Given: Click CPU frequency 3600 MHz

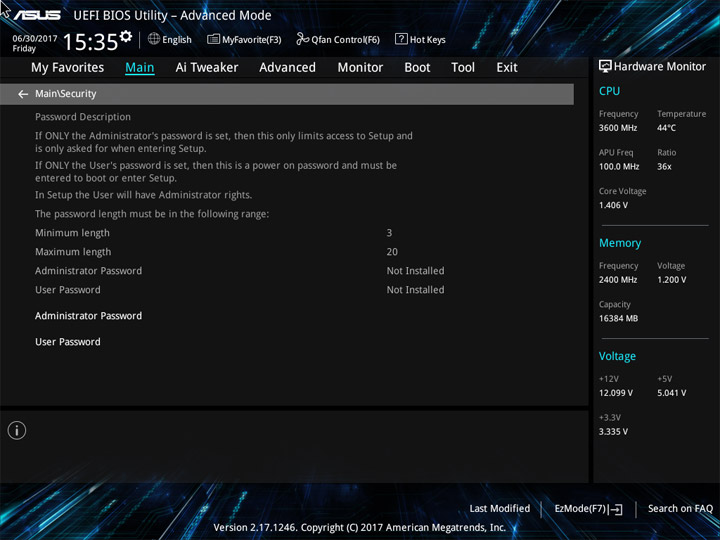Looking at the screenshot, I should 618,128.
